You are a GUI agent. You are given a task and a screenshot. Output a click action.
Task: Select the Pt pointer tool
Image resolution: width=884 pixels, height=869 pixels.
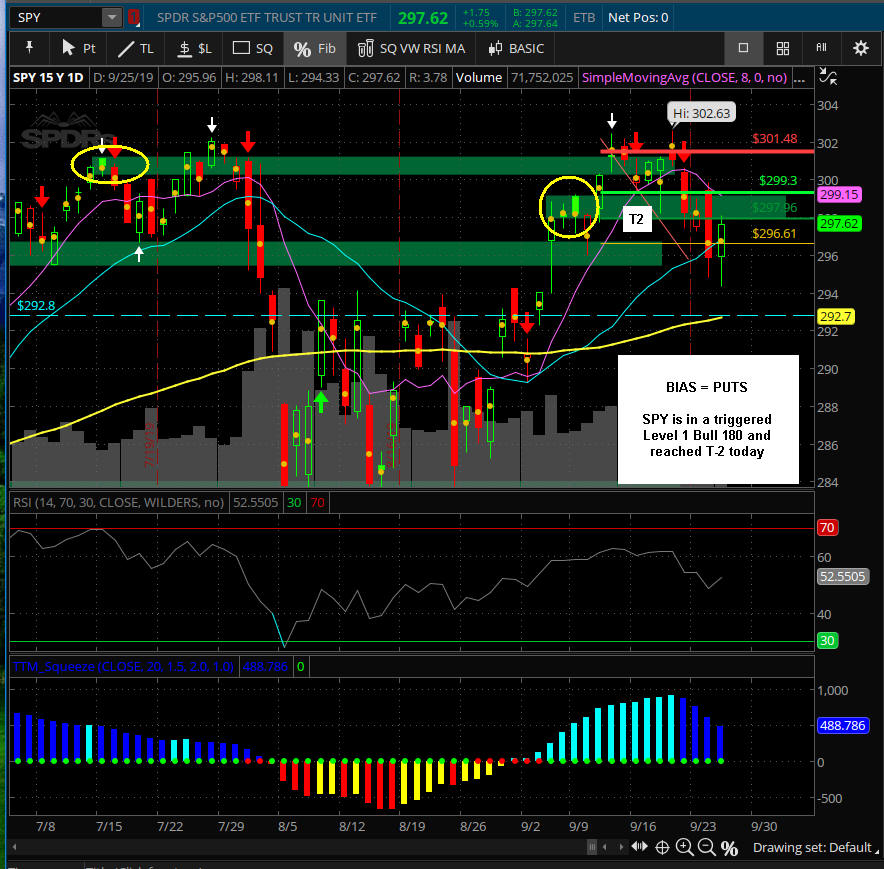click(78, 48)
